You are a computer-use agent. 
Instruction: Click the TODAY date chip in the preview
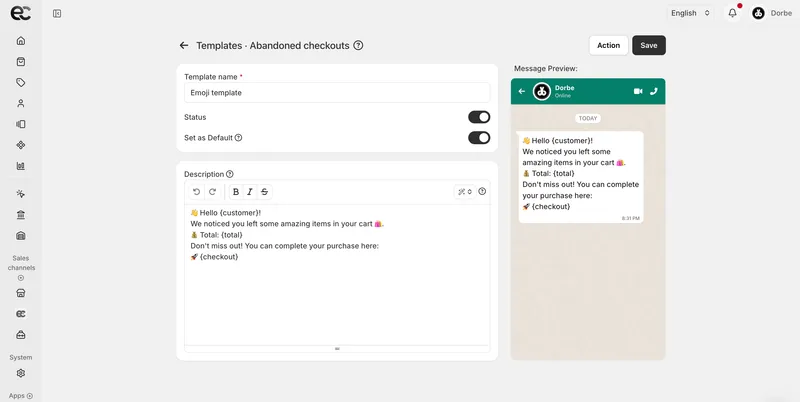click(588, 118)
